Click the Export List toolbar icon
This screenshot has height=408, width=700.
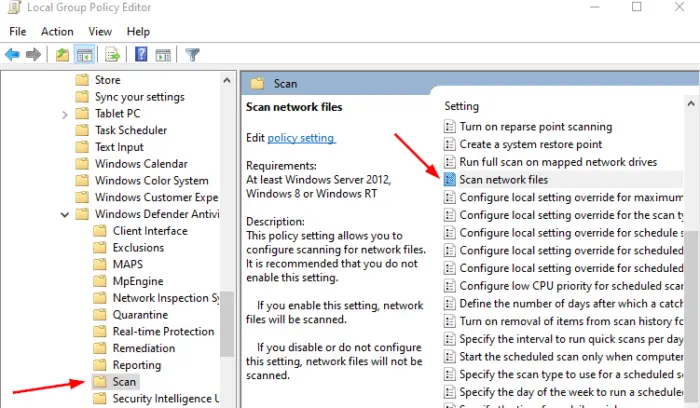coord(112,54)
